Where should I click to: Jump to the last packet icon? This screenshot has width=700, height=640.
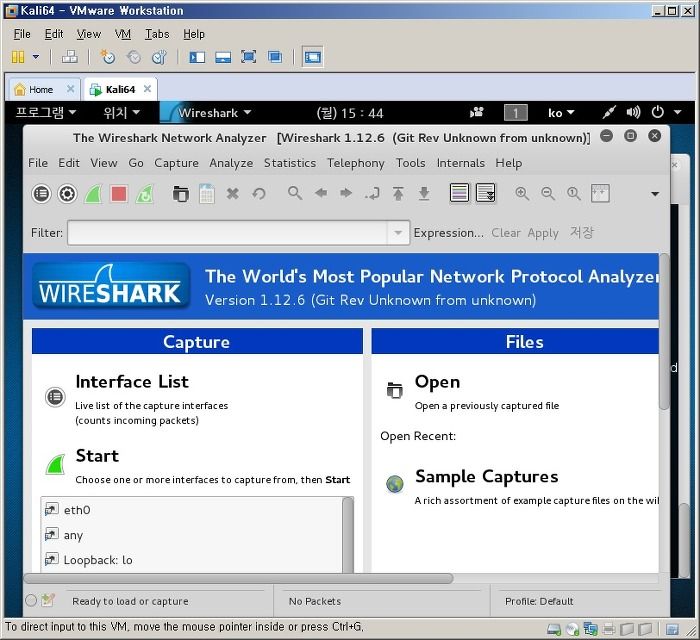pyautogui.click(x=424, y=194)
